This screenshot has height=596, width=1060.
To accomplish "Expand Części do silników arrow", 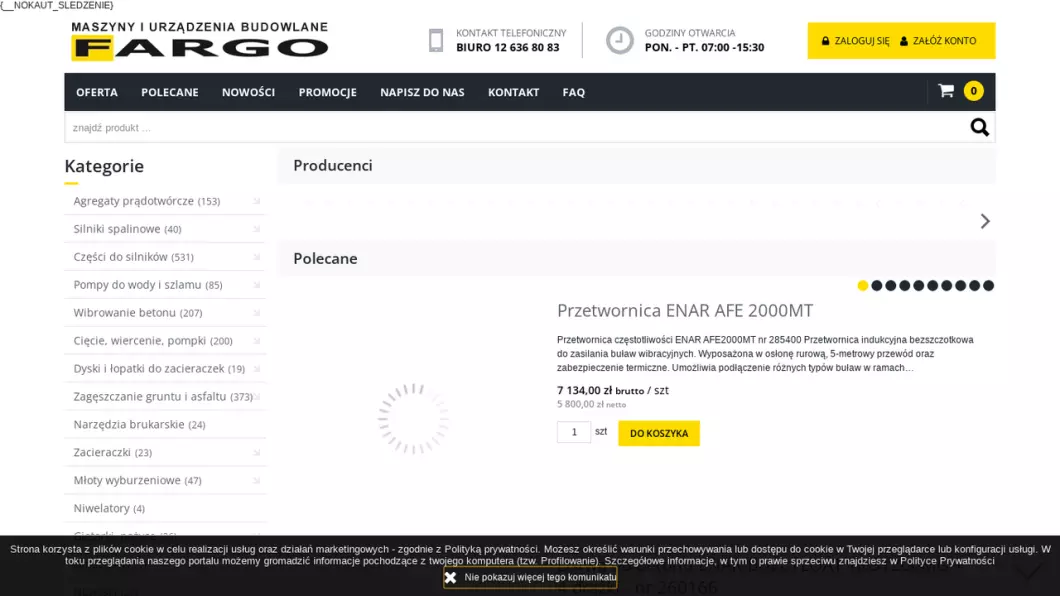I will pos(256,257).
